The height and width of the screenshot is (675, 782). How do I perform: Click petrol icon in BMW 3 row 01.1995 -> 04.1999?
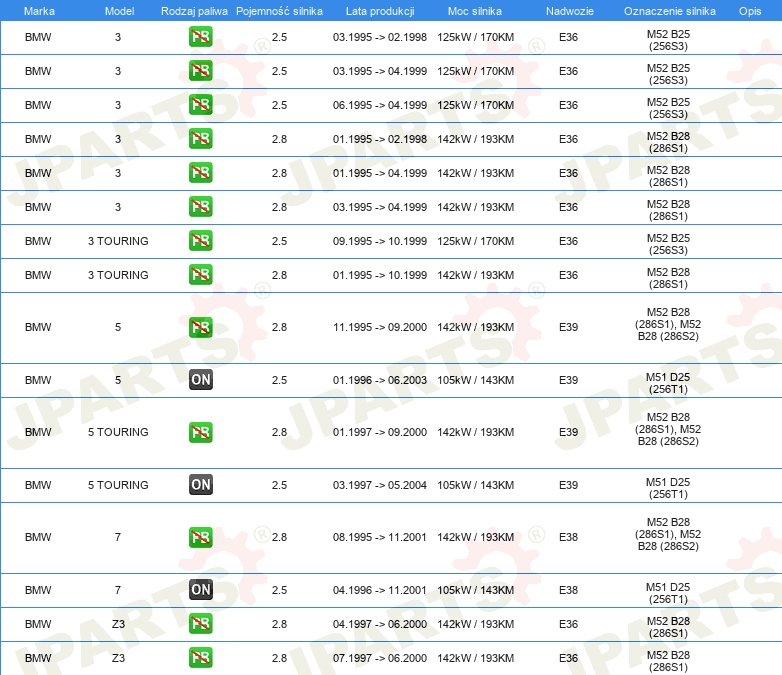pos(200,173)
